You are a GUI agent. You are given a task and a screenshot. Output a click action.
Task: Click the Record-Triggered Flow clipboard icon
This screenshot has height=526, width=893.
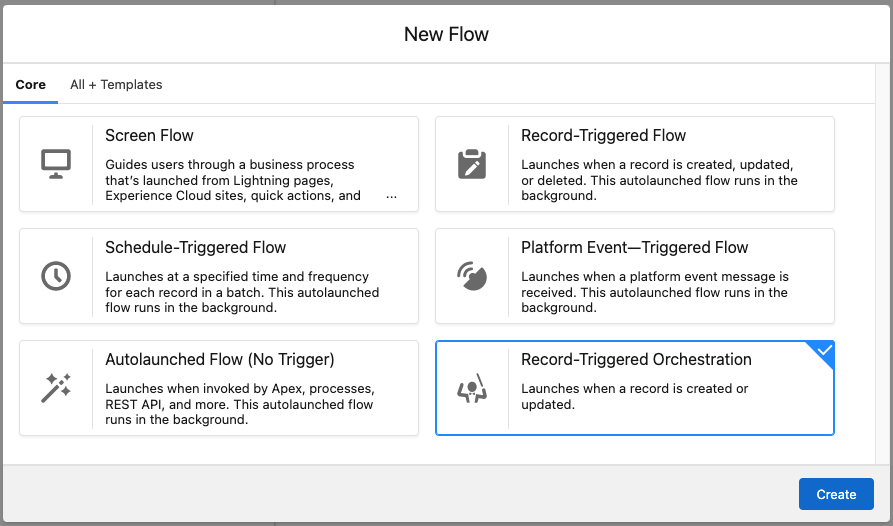(471, 164)
